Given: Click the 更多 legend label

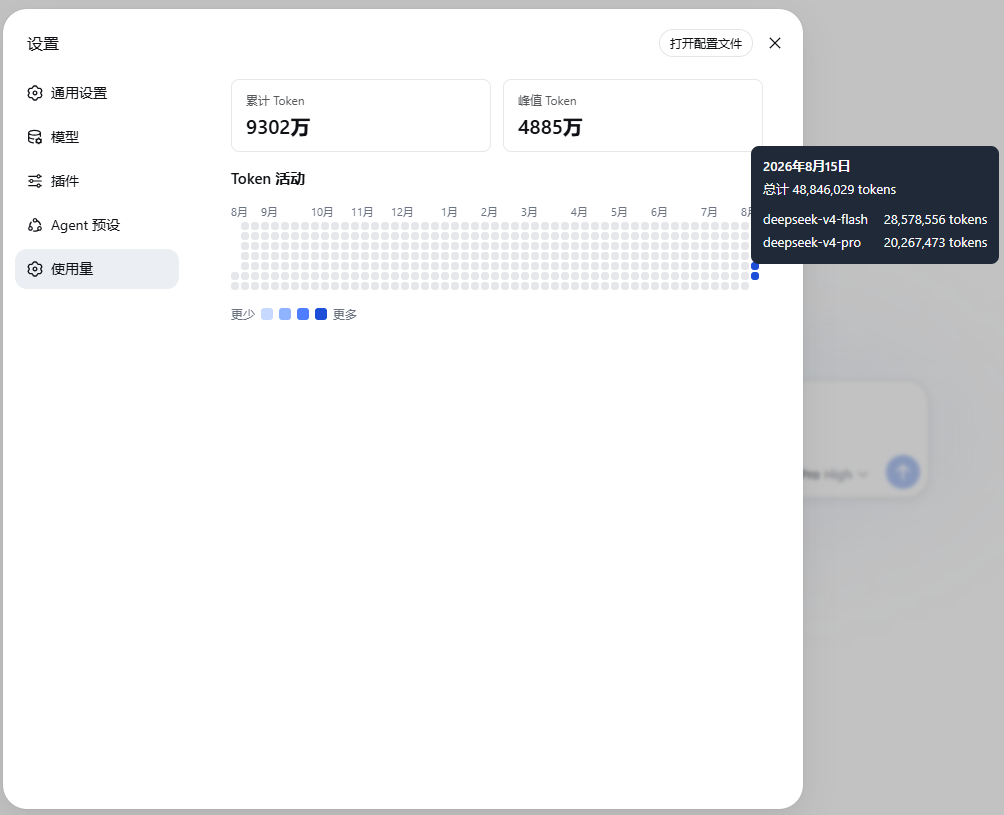Looking at the screenshot, I should point(344,314).
